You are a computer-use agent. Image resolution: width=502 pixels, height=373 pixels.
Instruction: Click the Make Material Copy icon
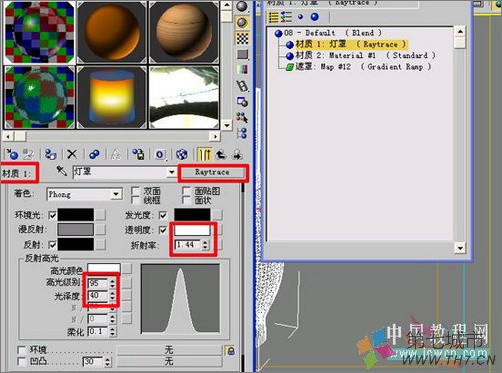[x=94, y=154]
